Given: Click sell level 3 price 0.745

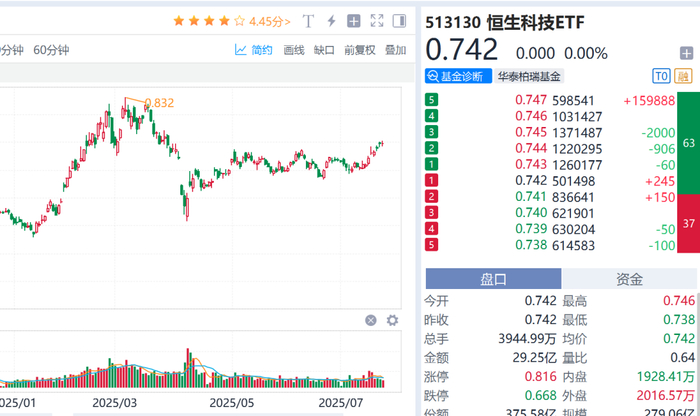Looking at the screenshot, I should coord(531,132).
